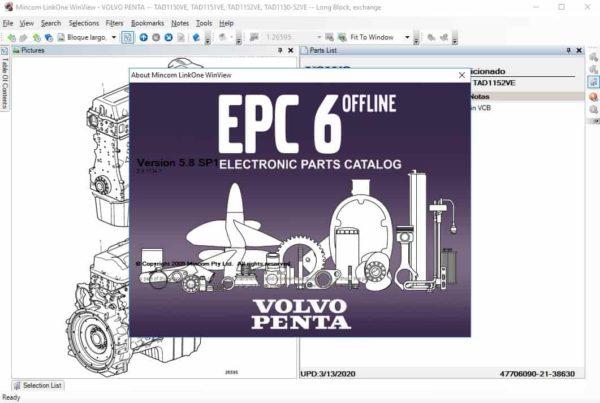Click the grayed bookmark tool icon

(x=222, y=37)
